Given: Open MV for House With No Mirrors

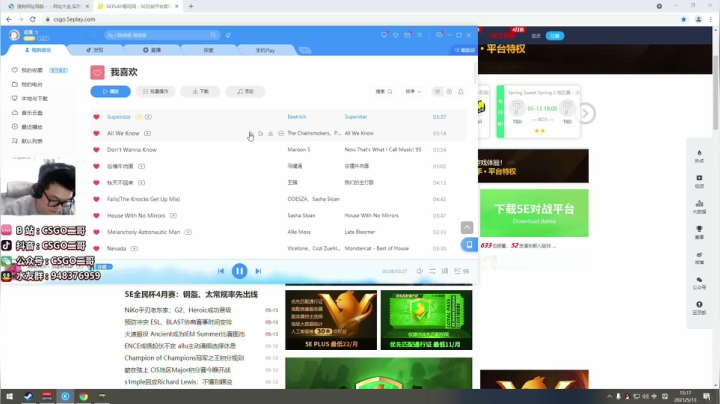Looking at the screenshot, I should click(x=173, y=215).
